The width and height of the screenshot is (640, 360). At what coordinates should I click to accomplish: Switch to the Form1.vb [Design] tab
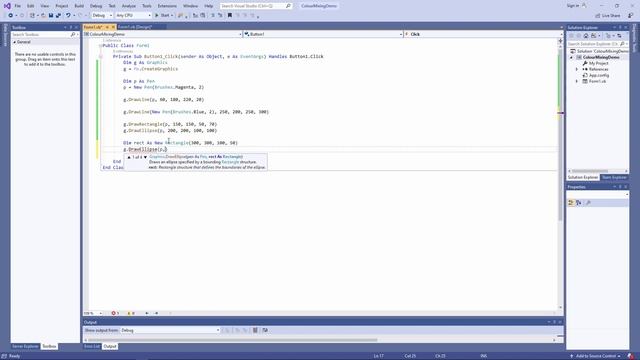[135, 27]
